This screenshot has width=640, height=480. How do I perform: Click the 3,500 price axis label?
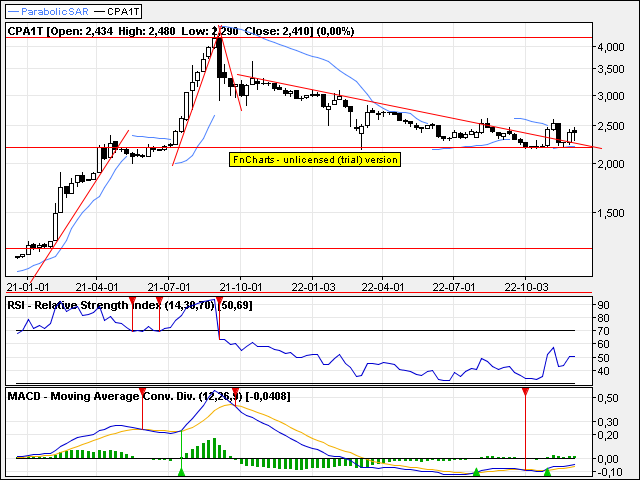[611, 69]
